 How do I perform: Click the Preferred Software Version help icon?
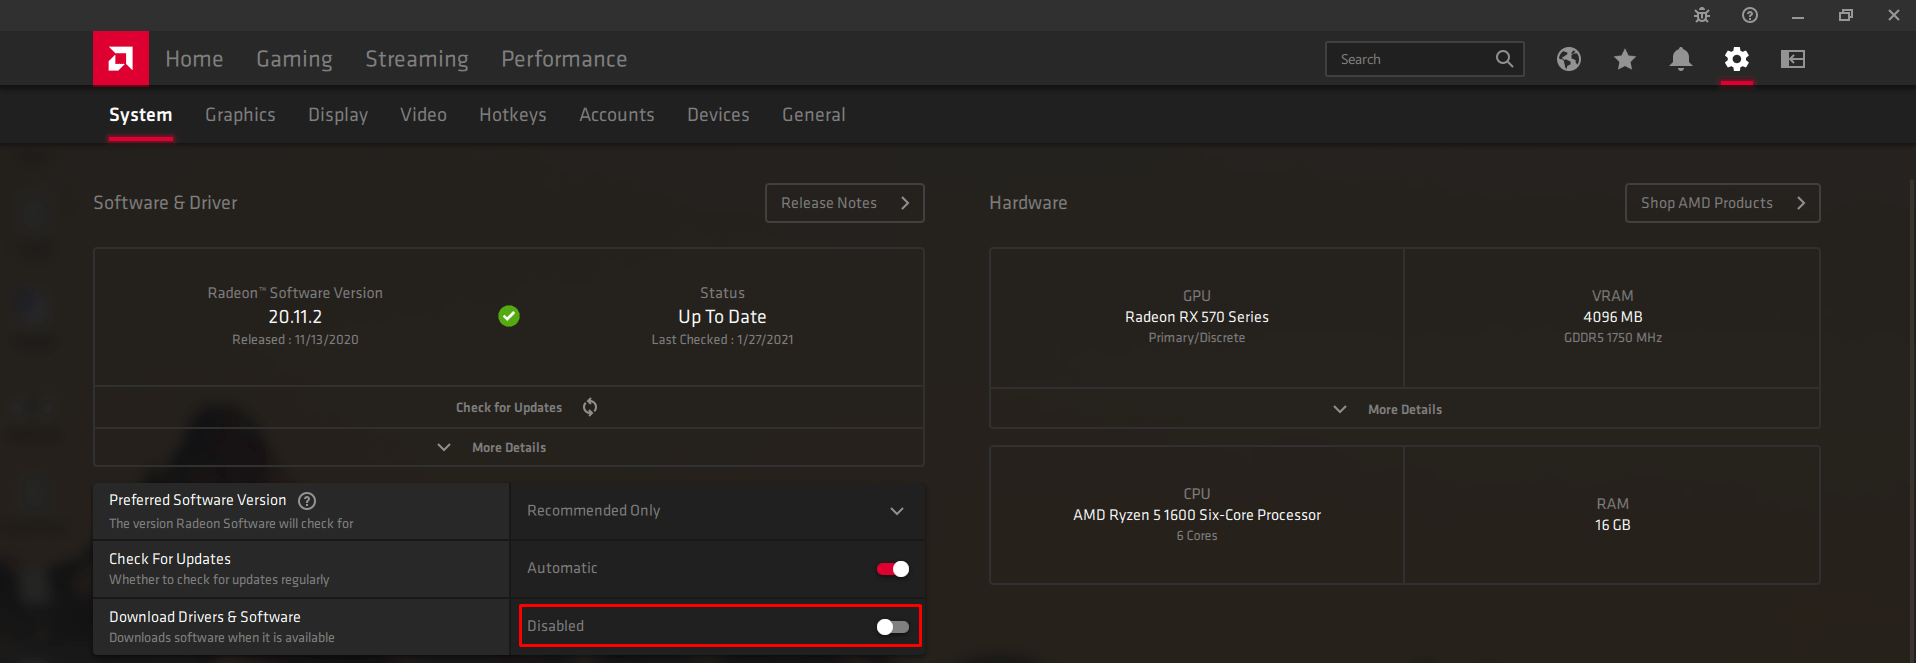click(307, 501)
